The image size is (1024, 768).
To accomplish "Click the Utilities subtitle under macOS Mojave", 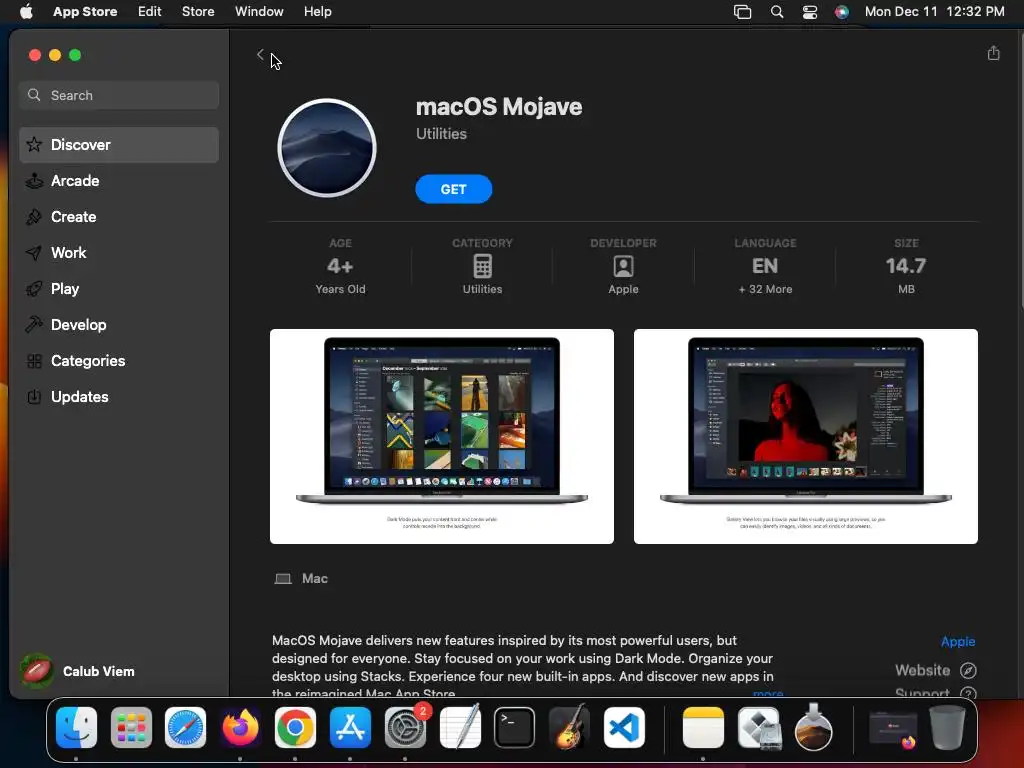I will pos(441,134).
